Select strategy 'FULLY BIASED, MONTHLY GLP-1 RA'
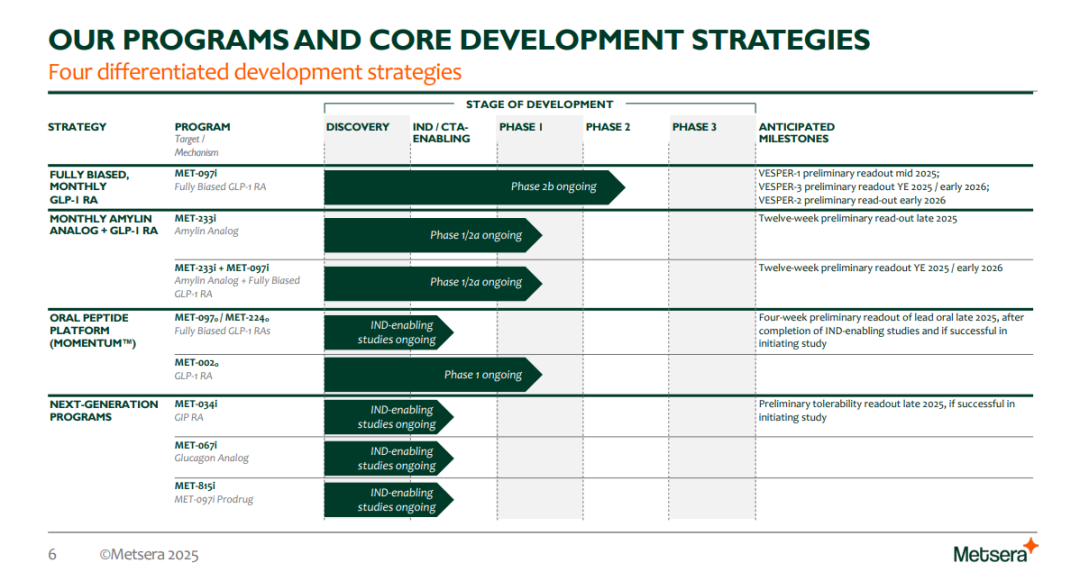This screenshot has height=581, width=1080. [x=89, y=187]
